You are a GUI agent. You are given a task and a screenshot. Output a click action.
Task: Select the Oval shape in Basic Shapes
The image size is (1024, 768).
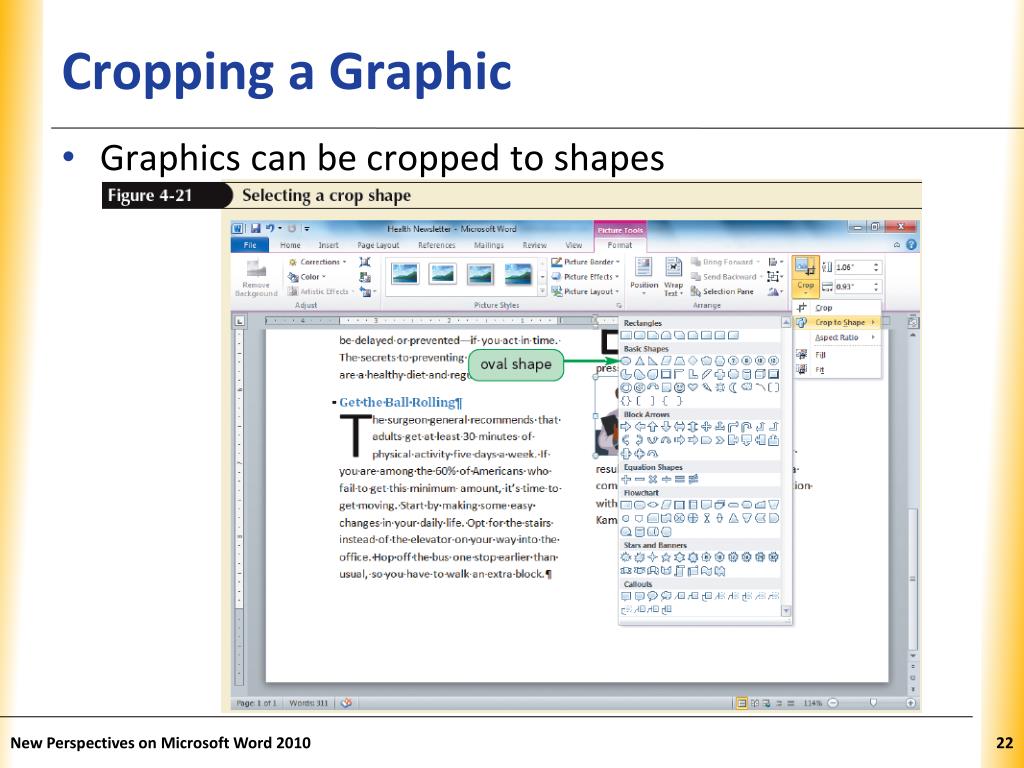[626, 360]
